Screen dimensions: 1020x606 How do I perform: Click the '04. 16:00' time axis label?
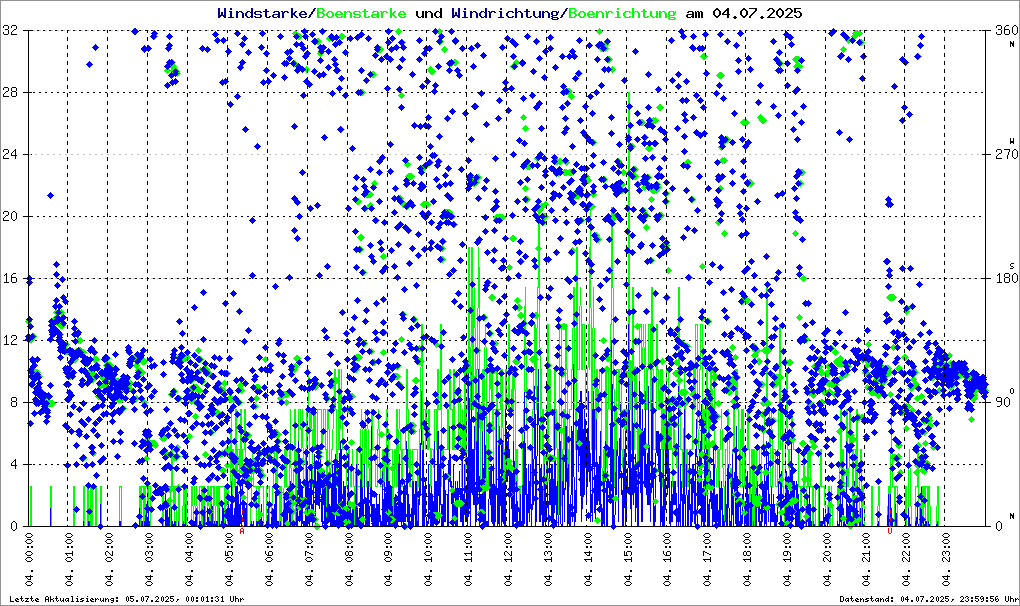pyautogui.click(x=667, y=559)
